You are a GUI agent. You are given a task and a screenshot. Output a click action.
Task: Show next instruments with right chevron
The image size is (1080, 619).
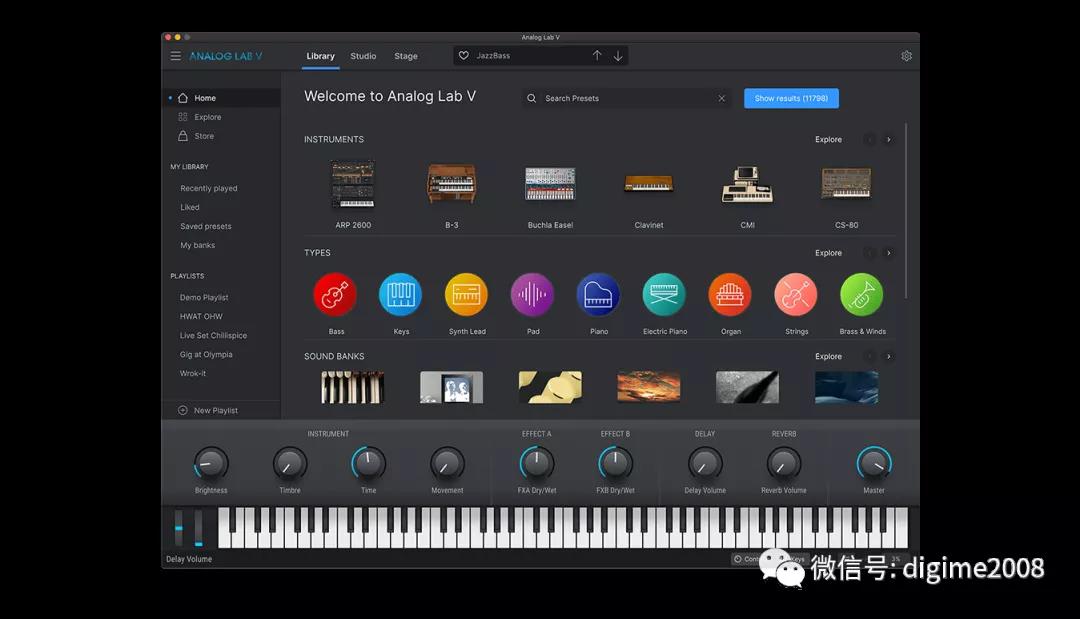(x=889, y=140)
